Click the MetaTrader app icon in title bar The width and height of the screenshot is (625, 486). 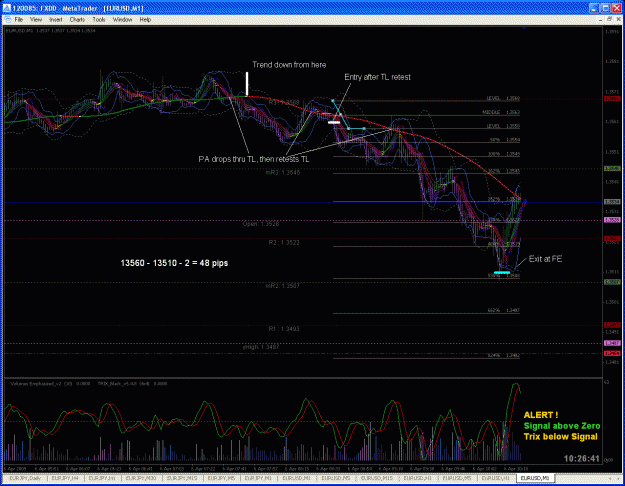[x=7, y=8]
